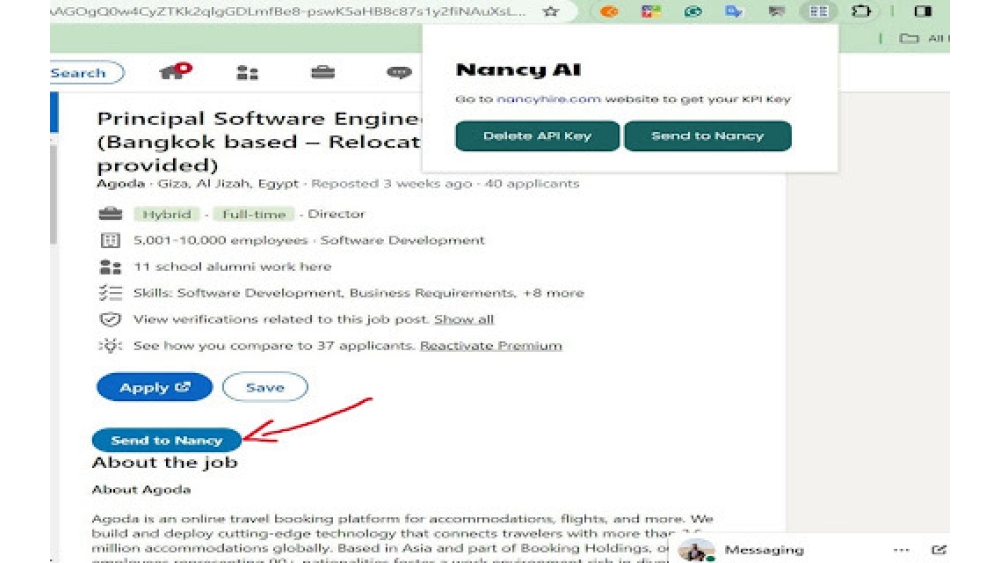The width and height of the screenshot is (1000, 563).
Task: Click the 11 school alumni work here text
Action: [x=232, y=267]
